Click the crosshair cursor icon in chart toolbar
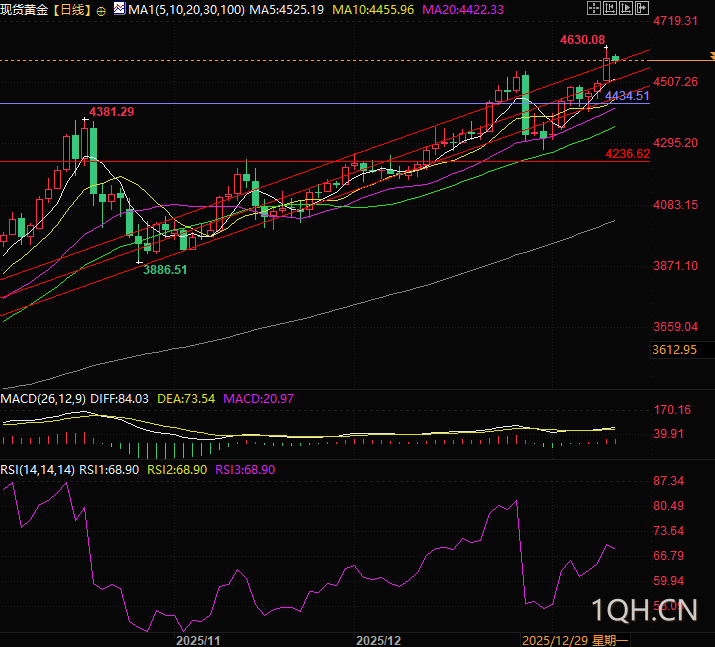Screen dimensions: 715x647 [593, 8]
